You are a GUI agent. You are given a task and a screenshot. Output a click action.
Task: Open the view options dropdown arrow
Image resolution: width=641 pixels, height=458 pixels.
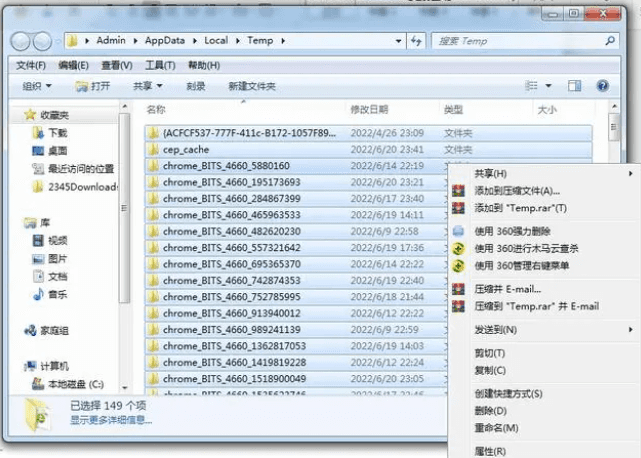548,86
